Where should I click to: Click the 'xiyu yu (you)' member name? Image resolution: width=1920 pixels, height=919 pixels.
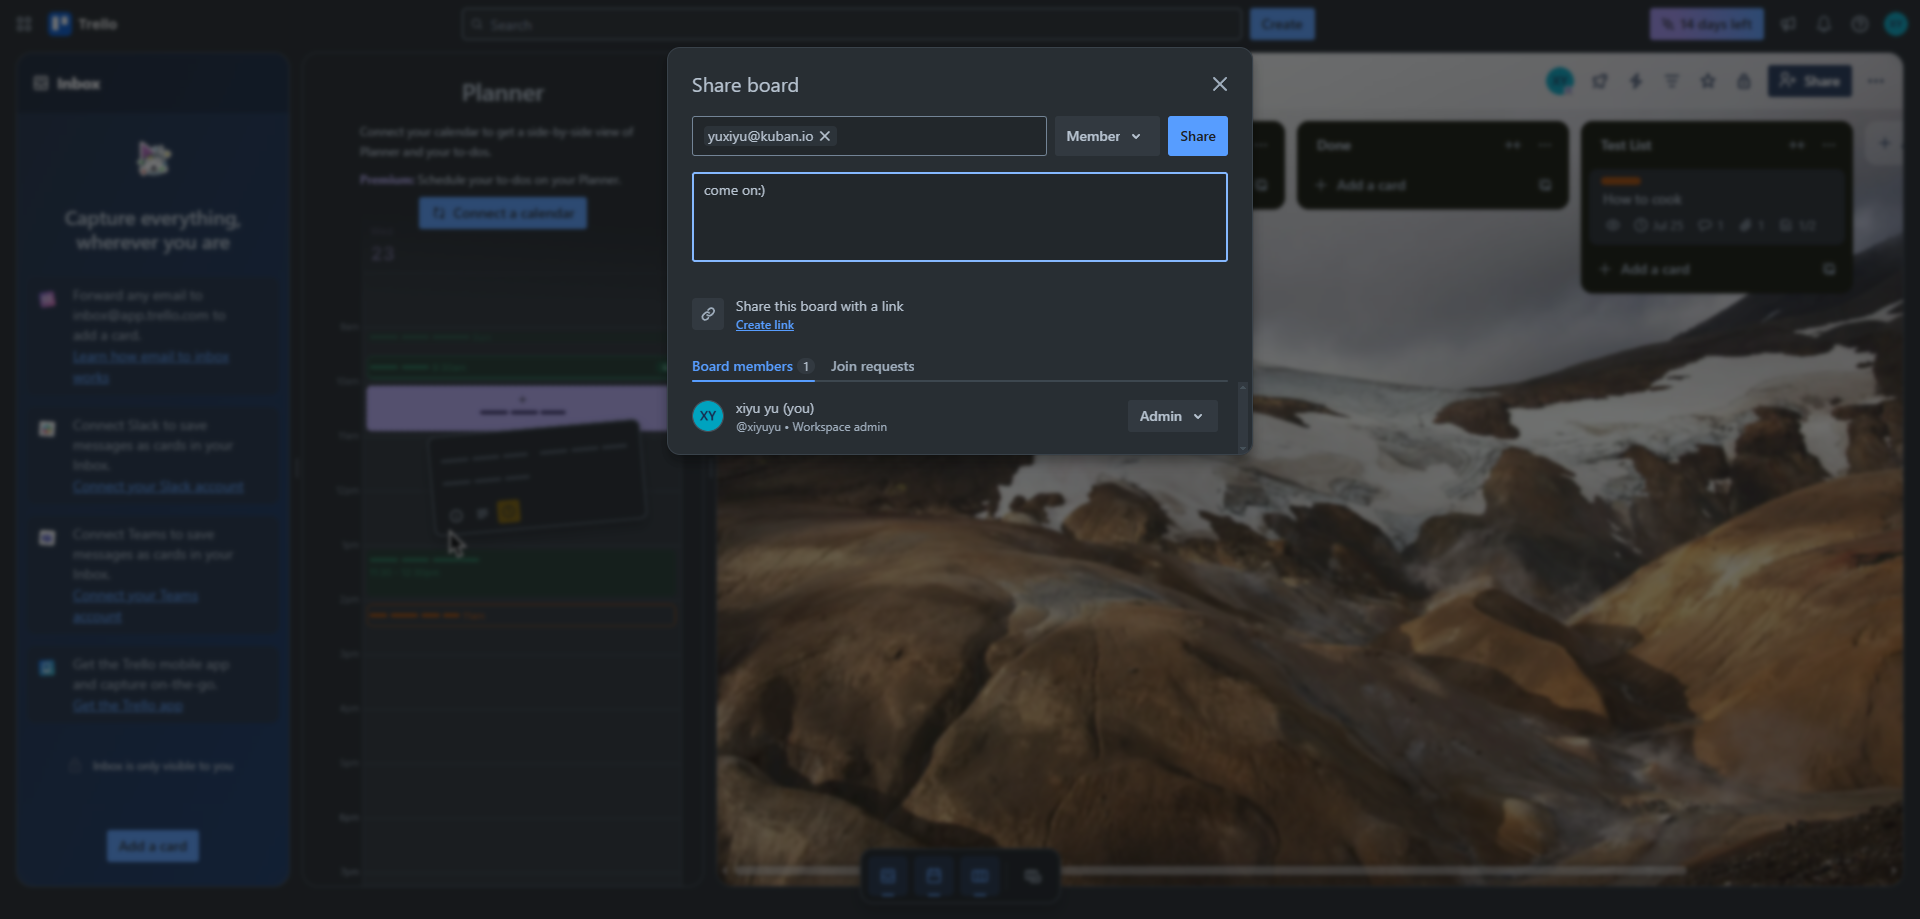click(x=775, y=408)
